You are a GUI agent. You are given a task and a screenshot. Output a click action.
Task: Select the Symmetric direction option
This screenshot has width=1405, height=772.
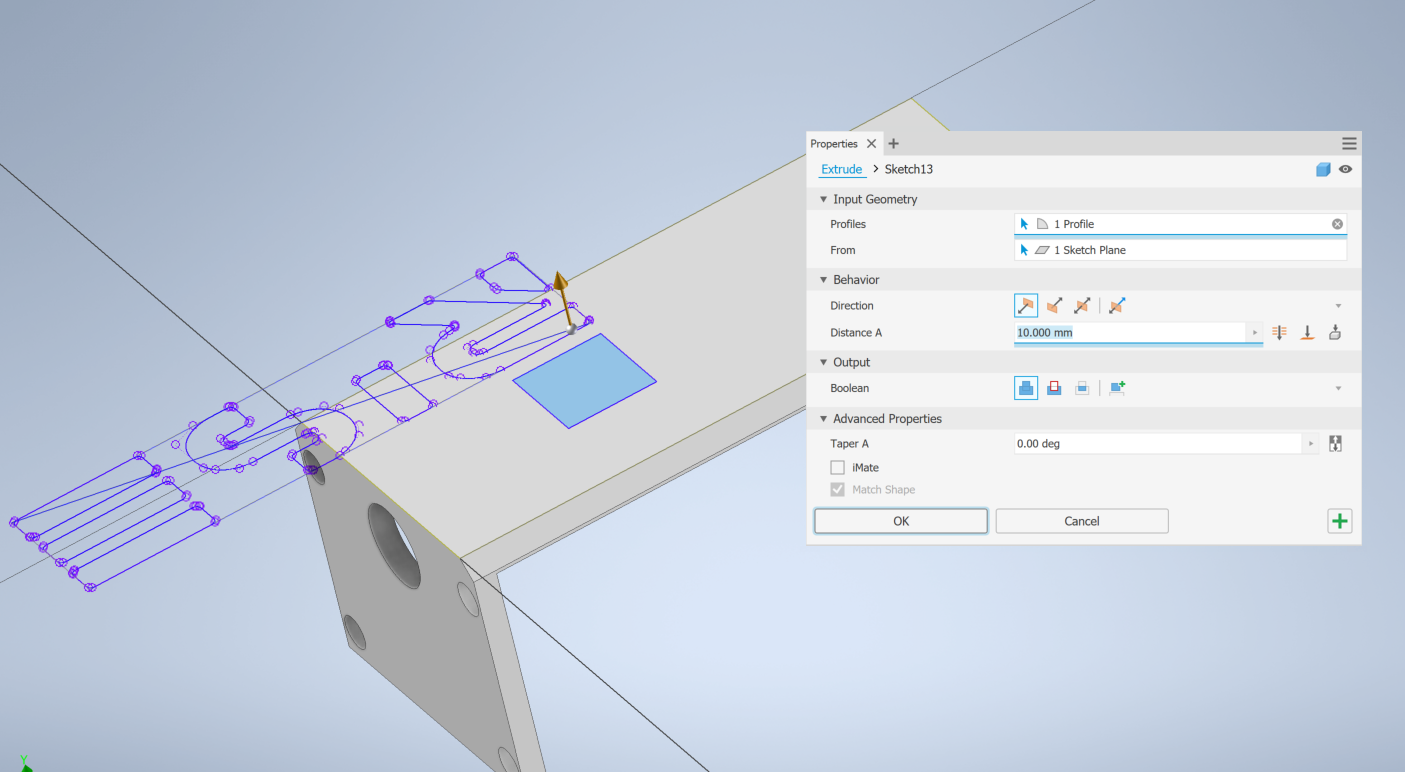pyautogui.click(x=1082, y=305)
